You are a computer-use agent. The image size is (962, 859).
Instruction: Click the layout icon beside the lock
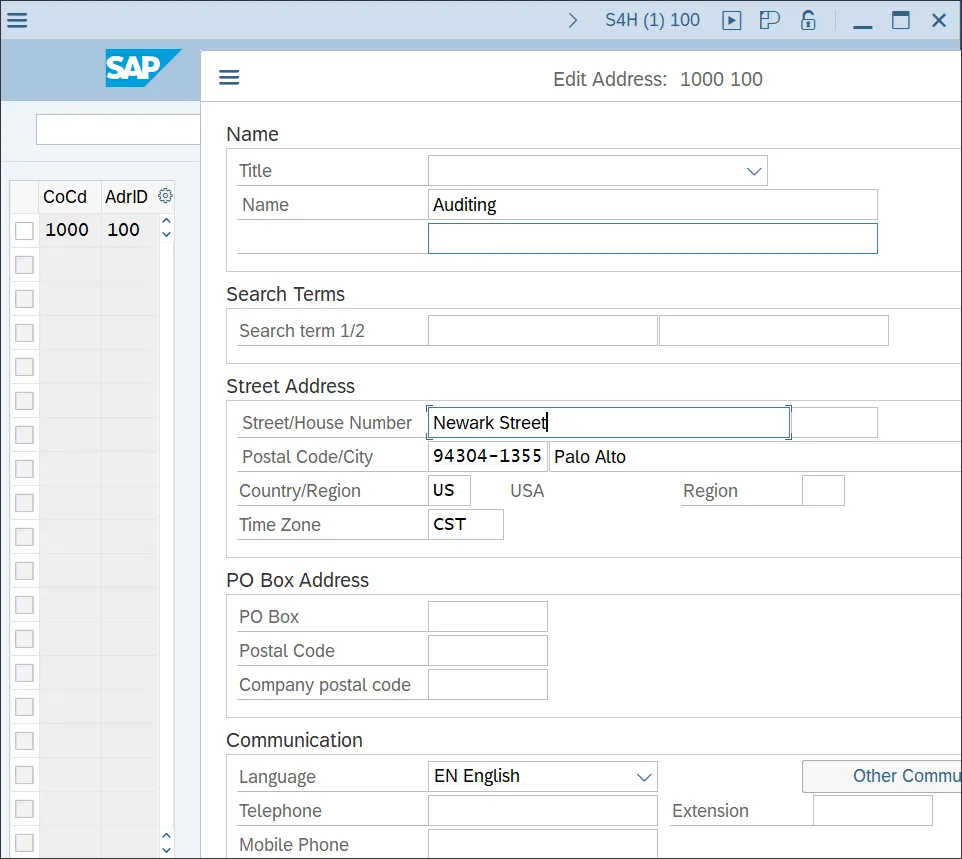tap(769, 20)
